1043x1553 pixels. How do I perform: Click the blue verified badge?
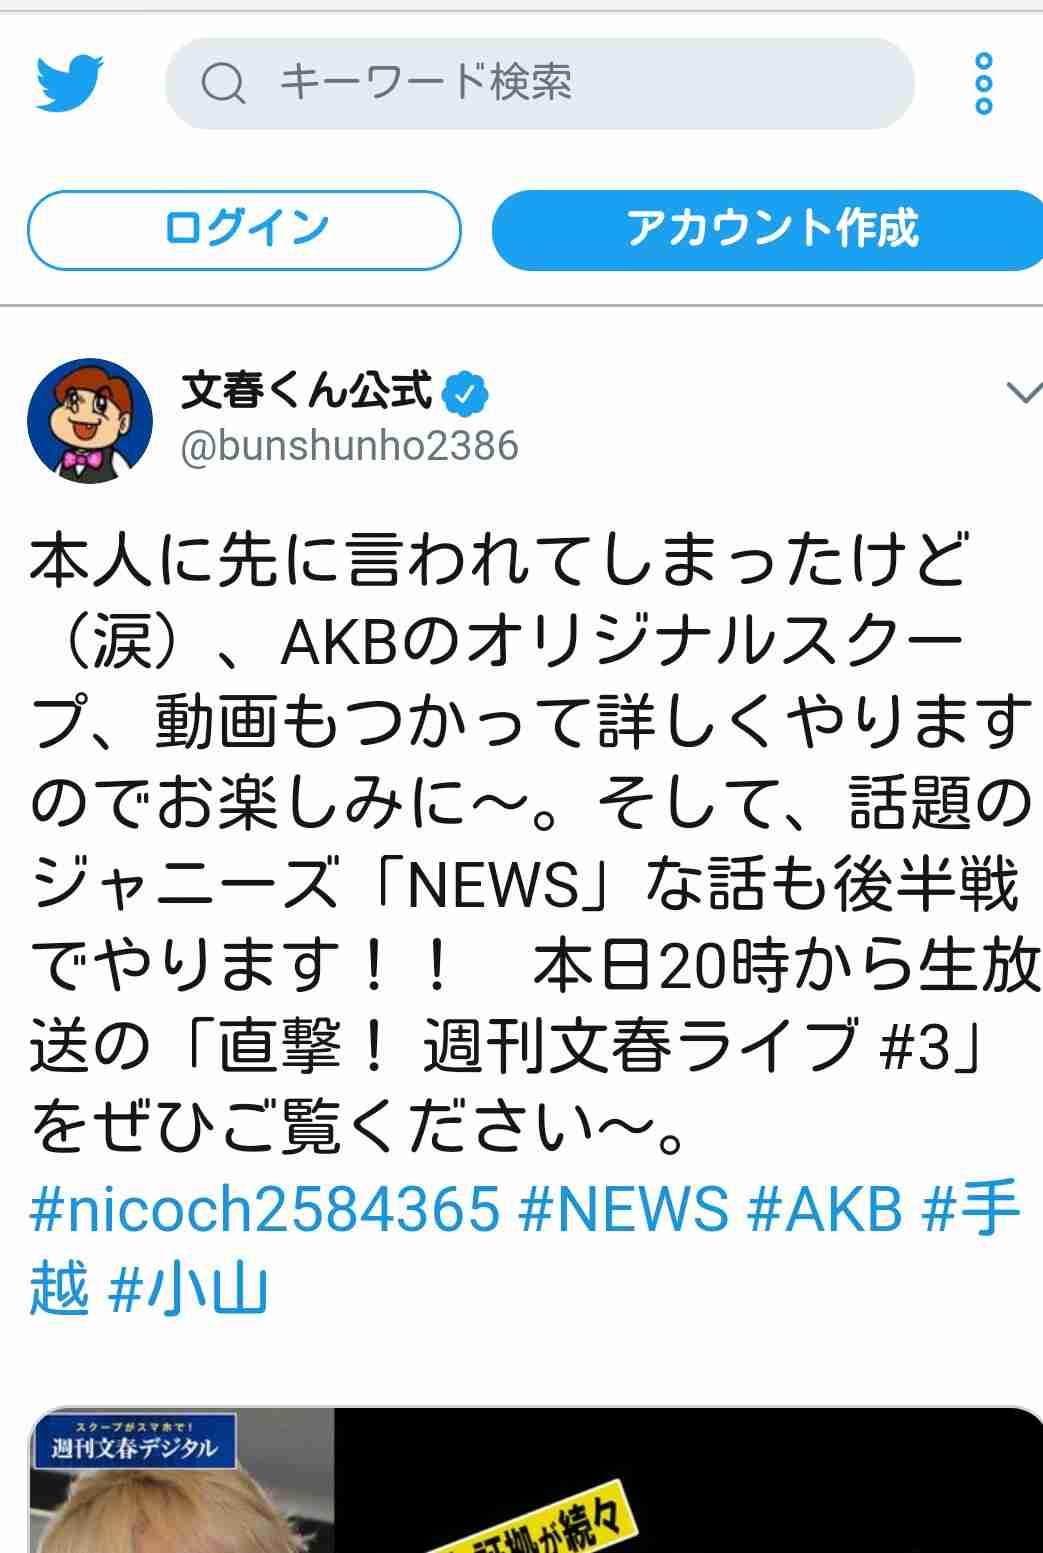[465, 393]
